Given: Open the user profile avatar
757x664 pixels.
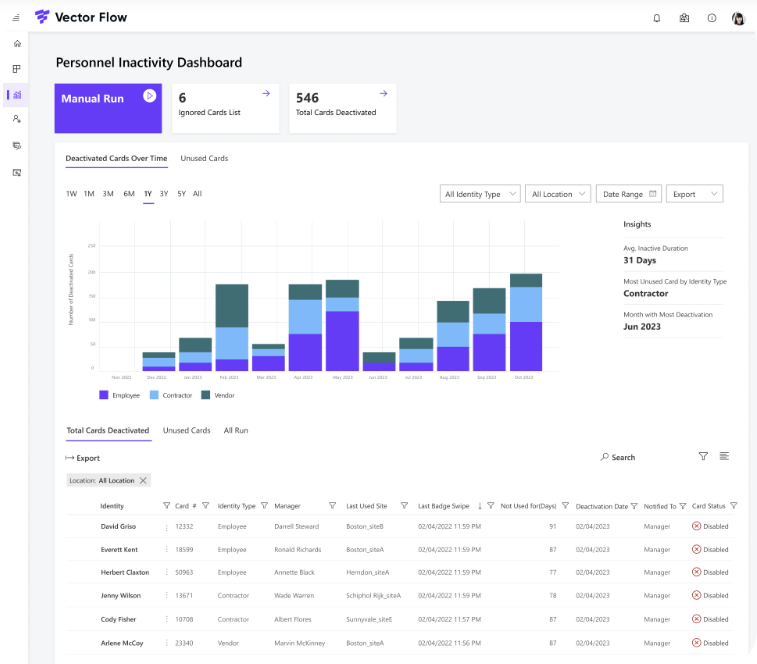Looking at the screenshot, I should (x=738, y=18).
